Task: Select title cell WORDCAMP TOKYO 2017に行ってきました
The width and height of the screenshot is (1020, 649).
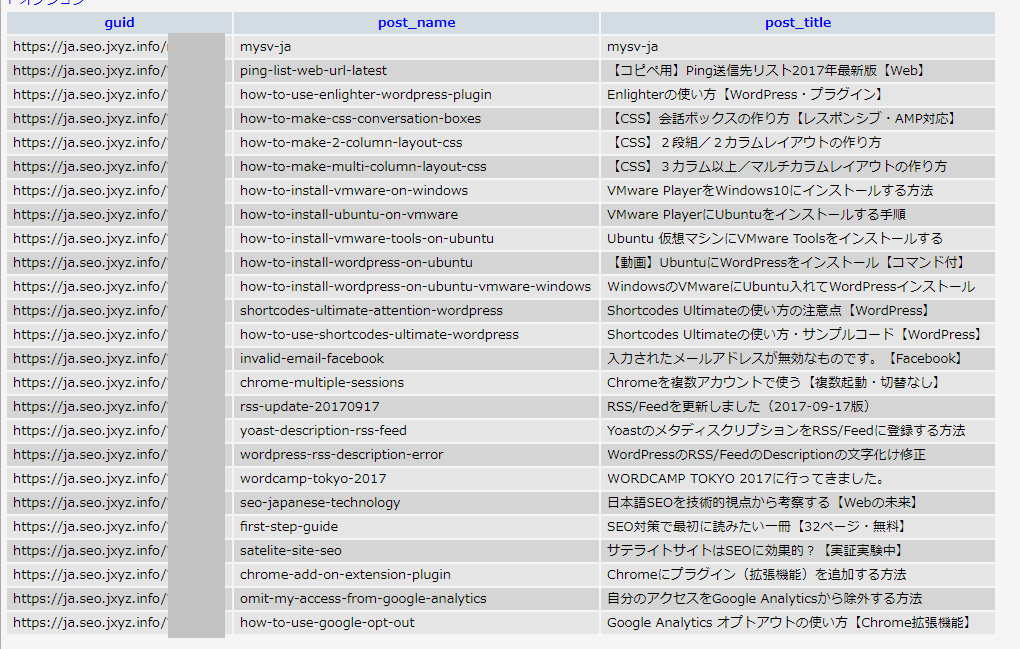Action: (x=745, y=479)
